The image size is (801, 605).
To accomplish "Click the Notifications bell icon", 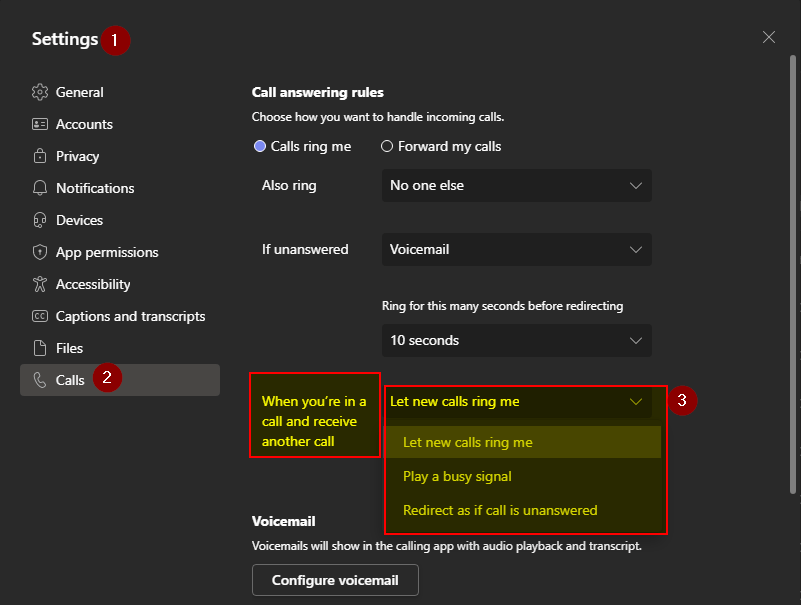I will [40, 188].
